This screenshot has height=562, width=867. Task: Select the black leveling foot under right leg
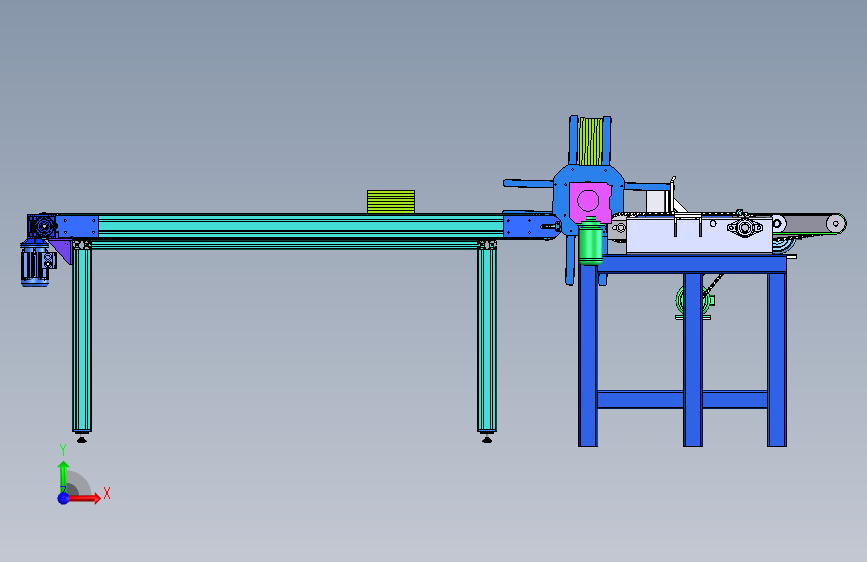click(x=487, y=439)
